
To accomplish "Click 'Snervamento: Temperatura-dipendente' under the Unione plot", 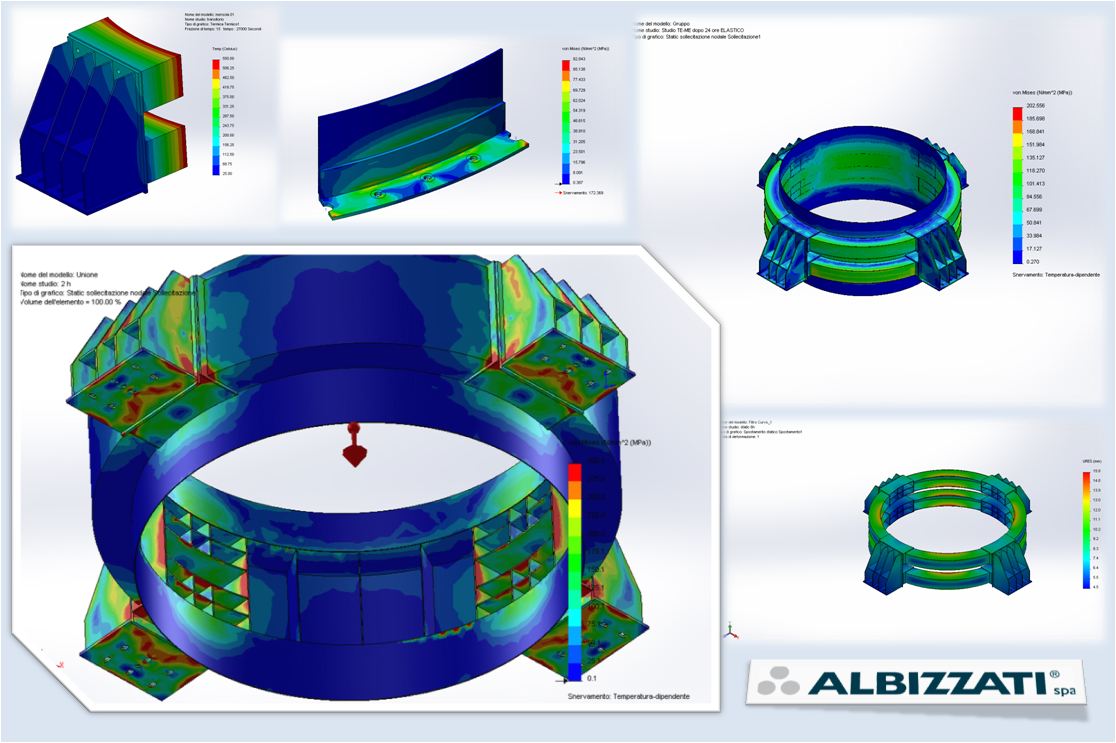I will [628, 696].
